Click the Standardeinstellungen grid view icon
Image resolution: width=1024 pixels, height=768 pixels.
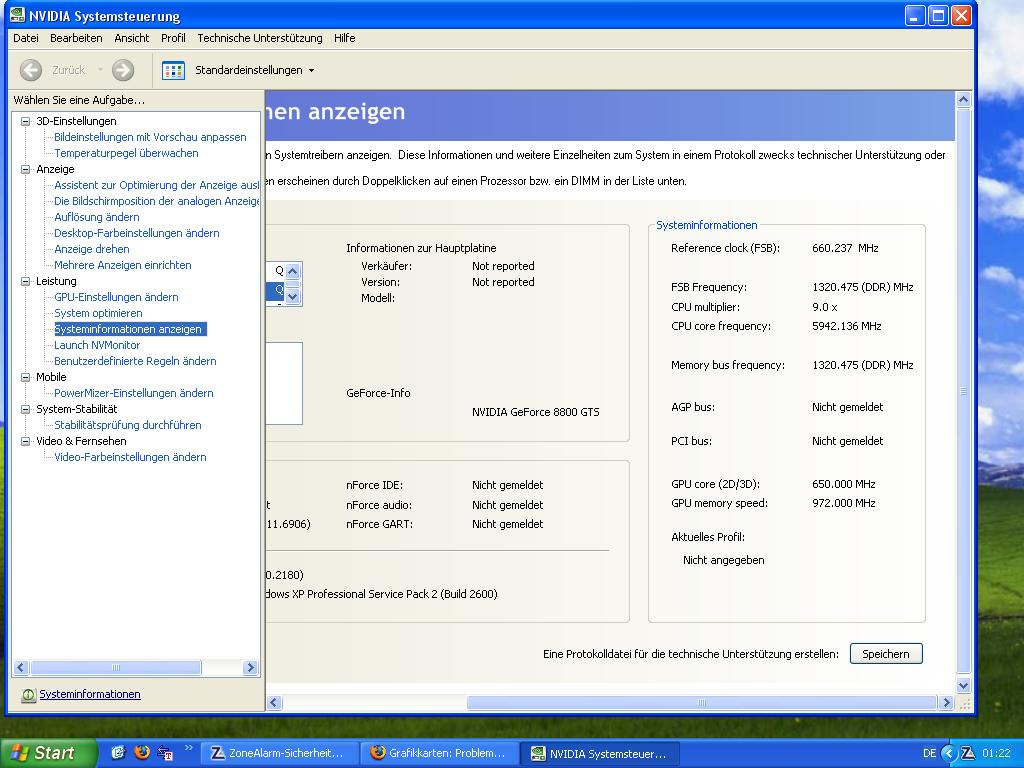click(173, 70)
